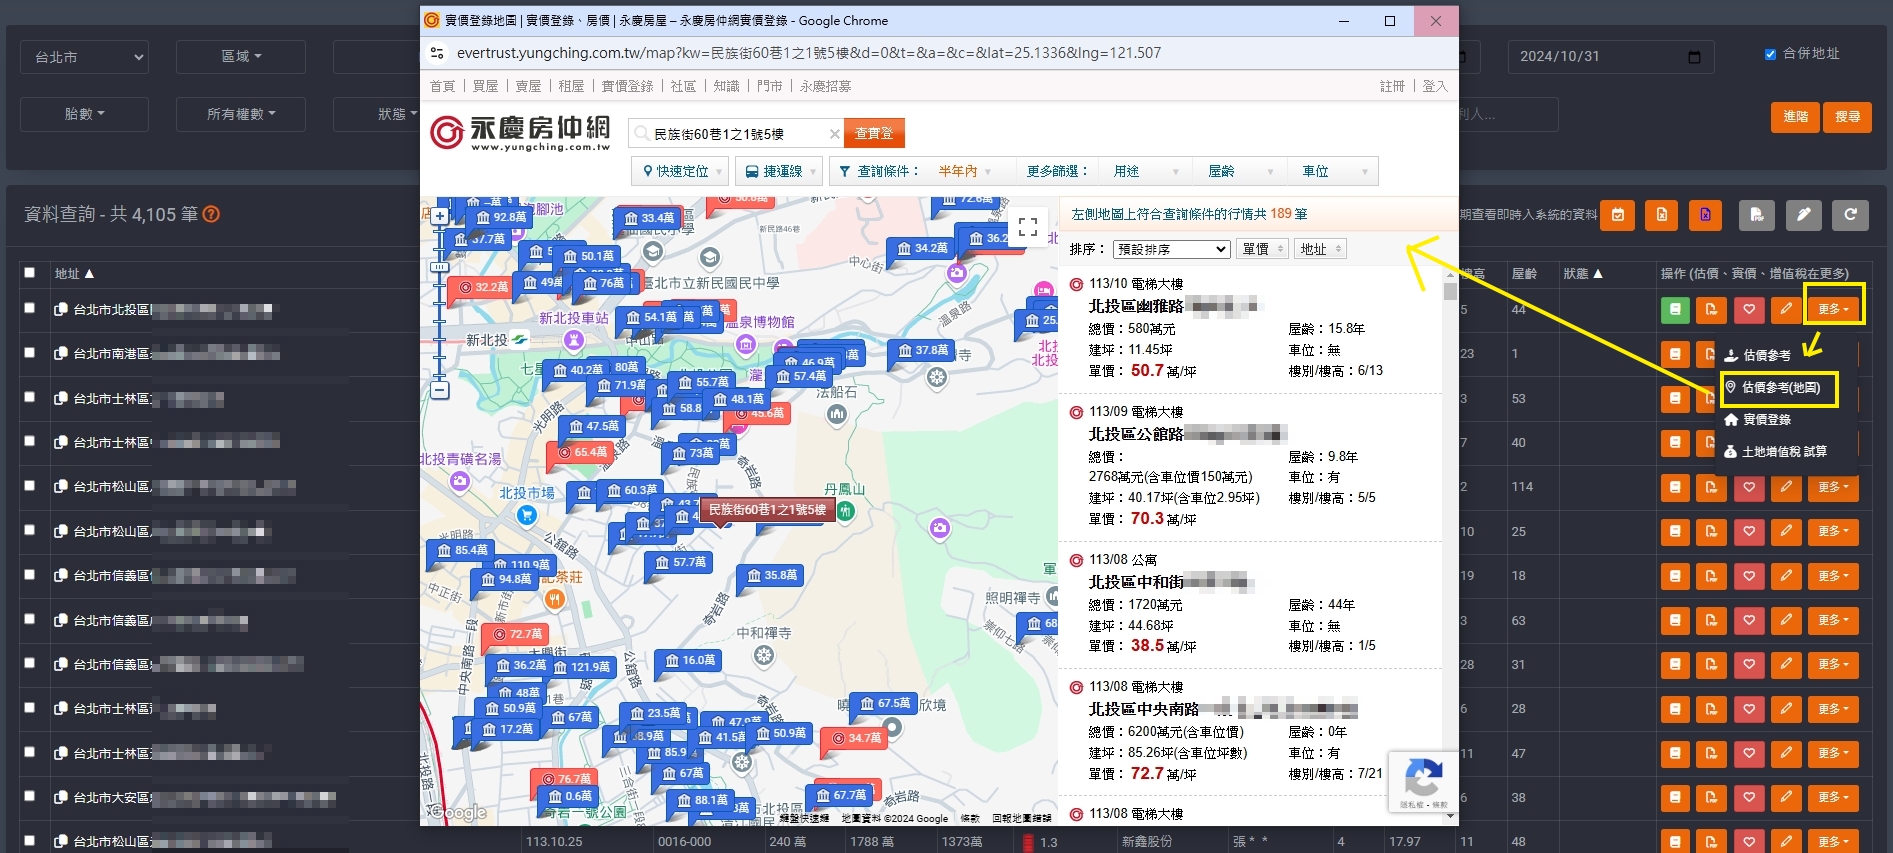The image size is (1893, 853).
Task: Click the refresh icon above the table
Action: [1850, 215]
